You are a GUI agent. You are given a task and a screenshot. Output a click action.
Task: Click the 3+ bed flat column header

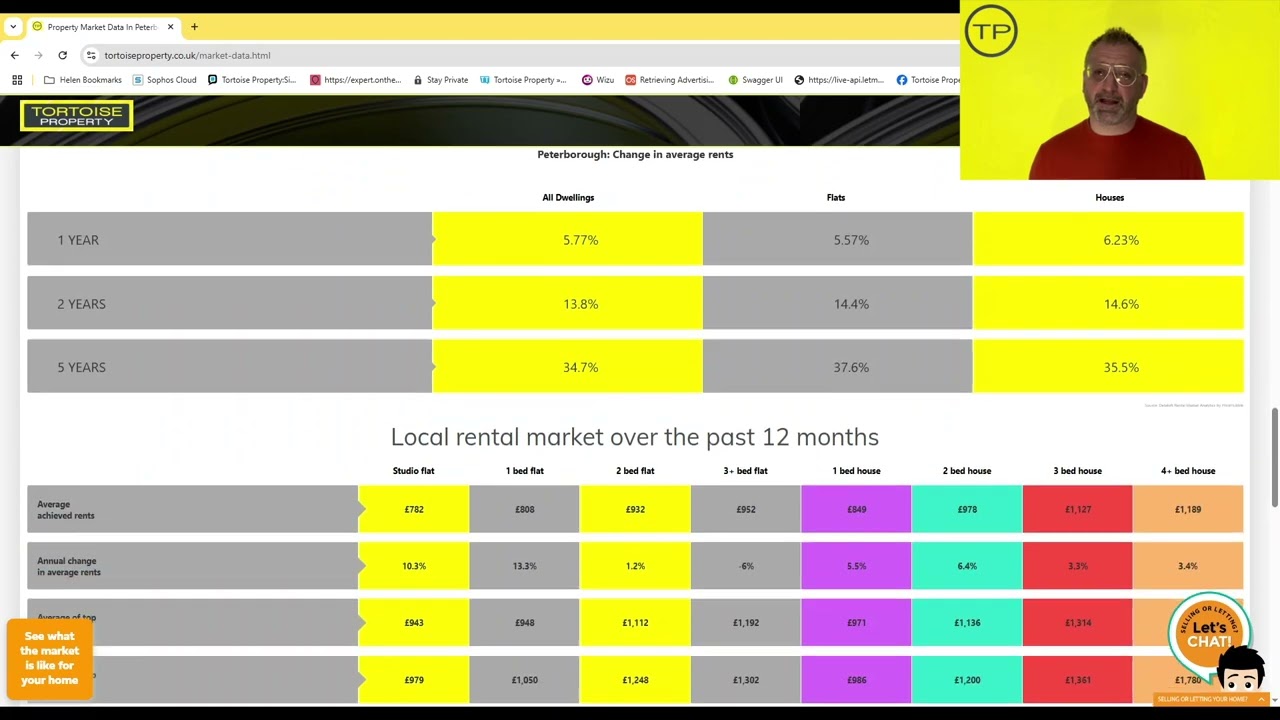pos(745,471)
